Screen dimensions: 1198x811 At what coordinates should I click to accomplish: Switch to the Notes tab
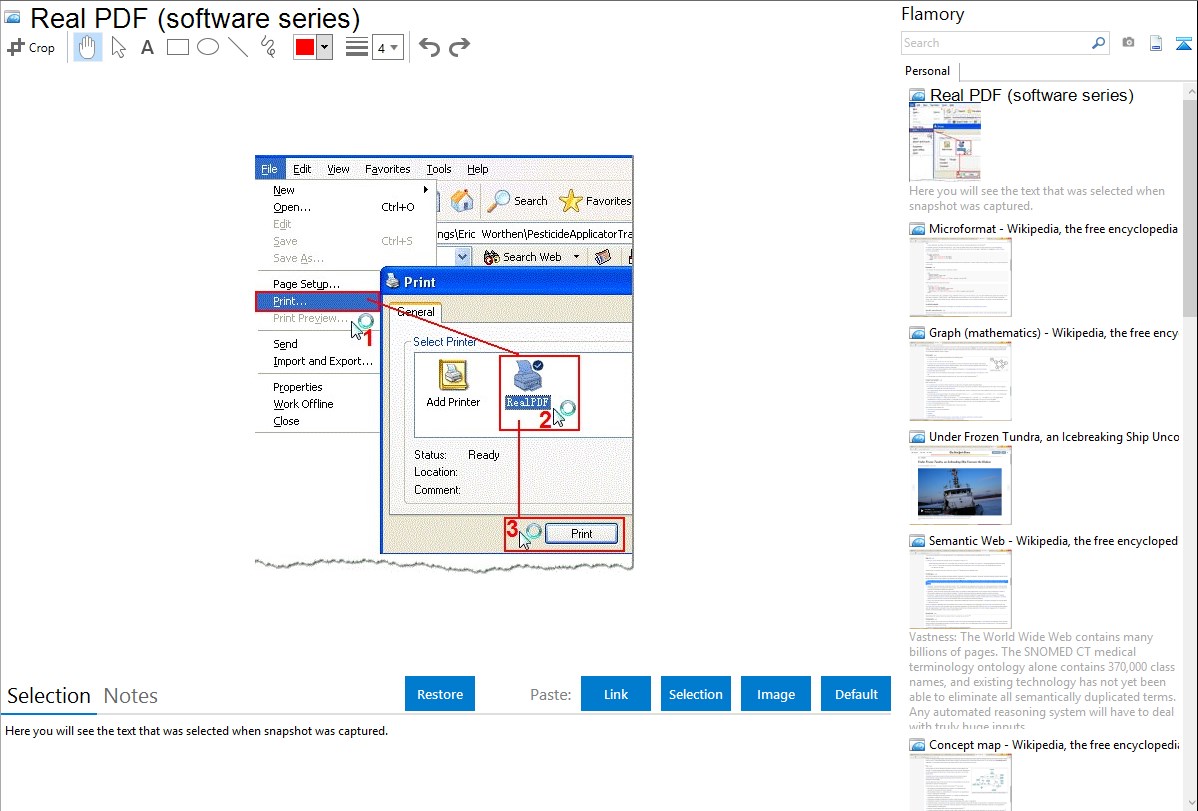point(131,696)
